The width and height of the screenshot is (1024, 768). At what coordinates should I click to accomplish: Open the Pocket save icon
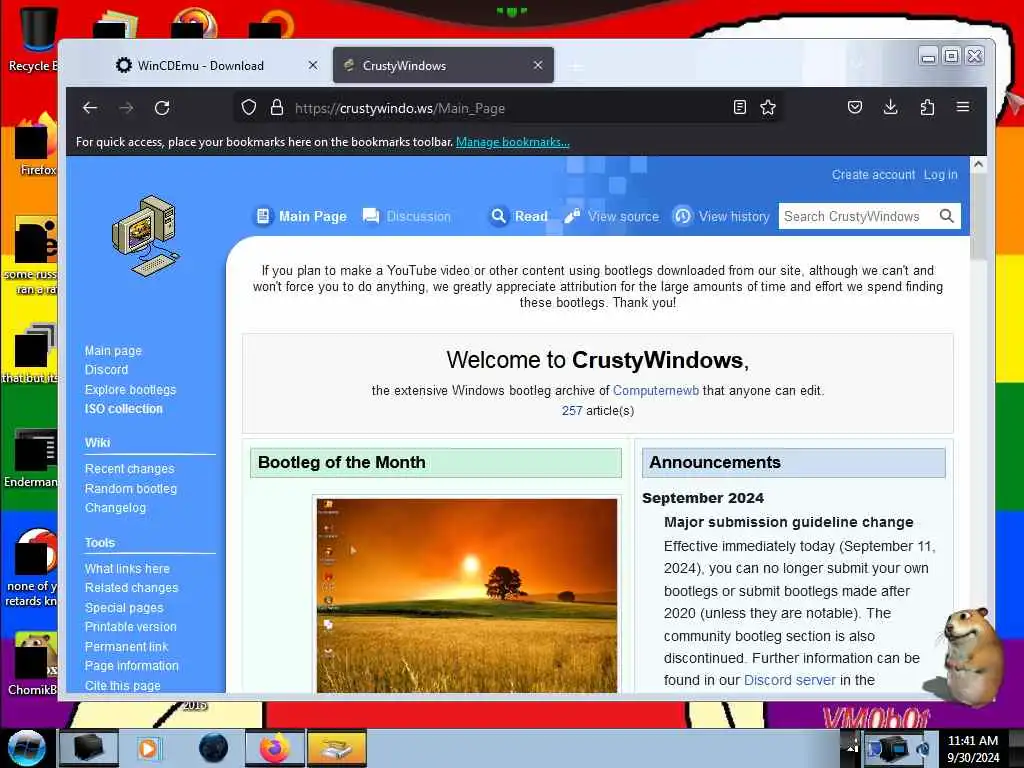pyautogui.click(x=855, y=107)
